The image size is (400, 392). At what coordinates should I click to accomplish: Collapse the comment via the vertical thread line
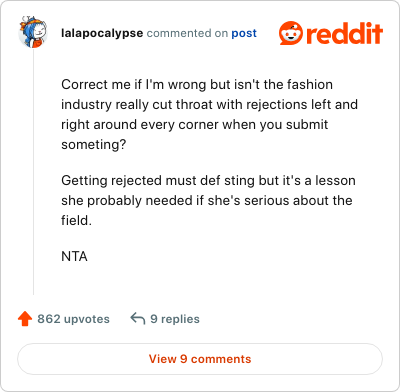point(33,172)
